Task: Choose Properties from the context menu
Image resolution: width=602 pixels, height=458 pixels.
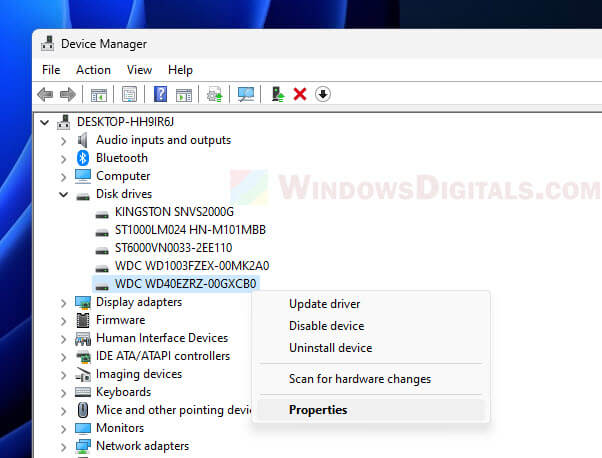Action: 318,410
